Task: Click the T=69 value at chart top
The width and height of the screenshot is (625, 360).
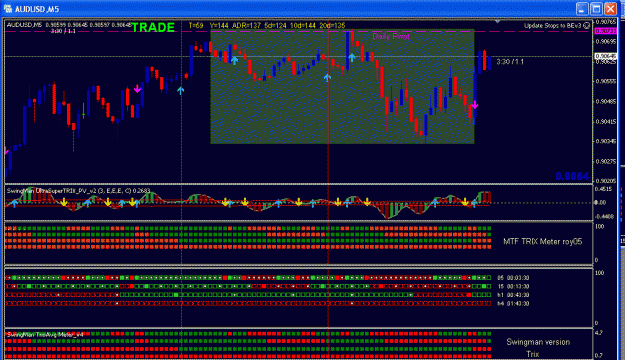Action: pos(196,26)
